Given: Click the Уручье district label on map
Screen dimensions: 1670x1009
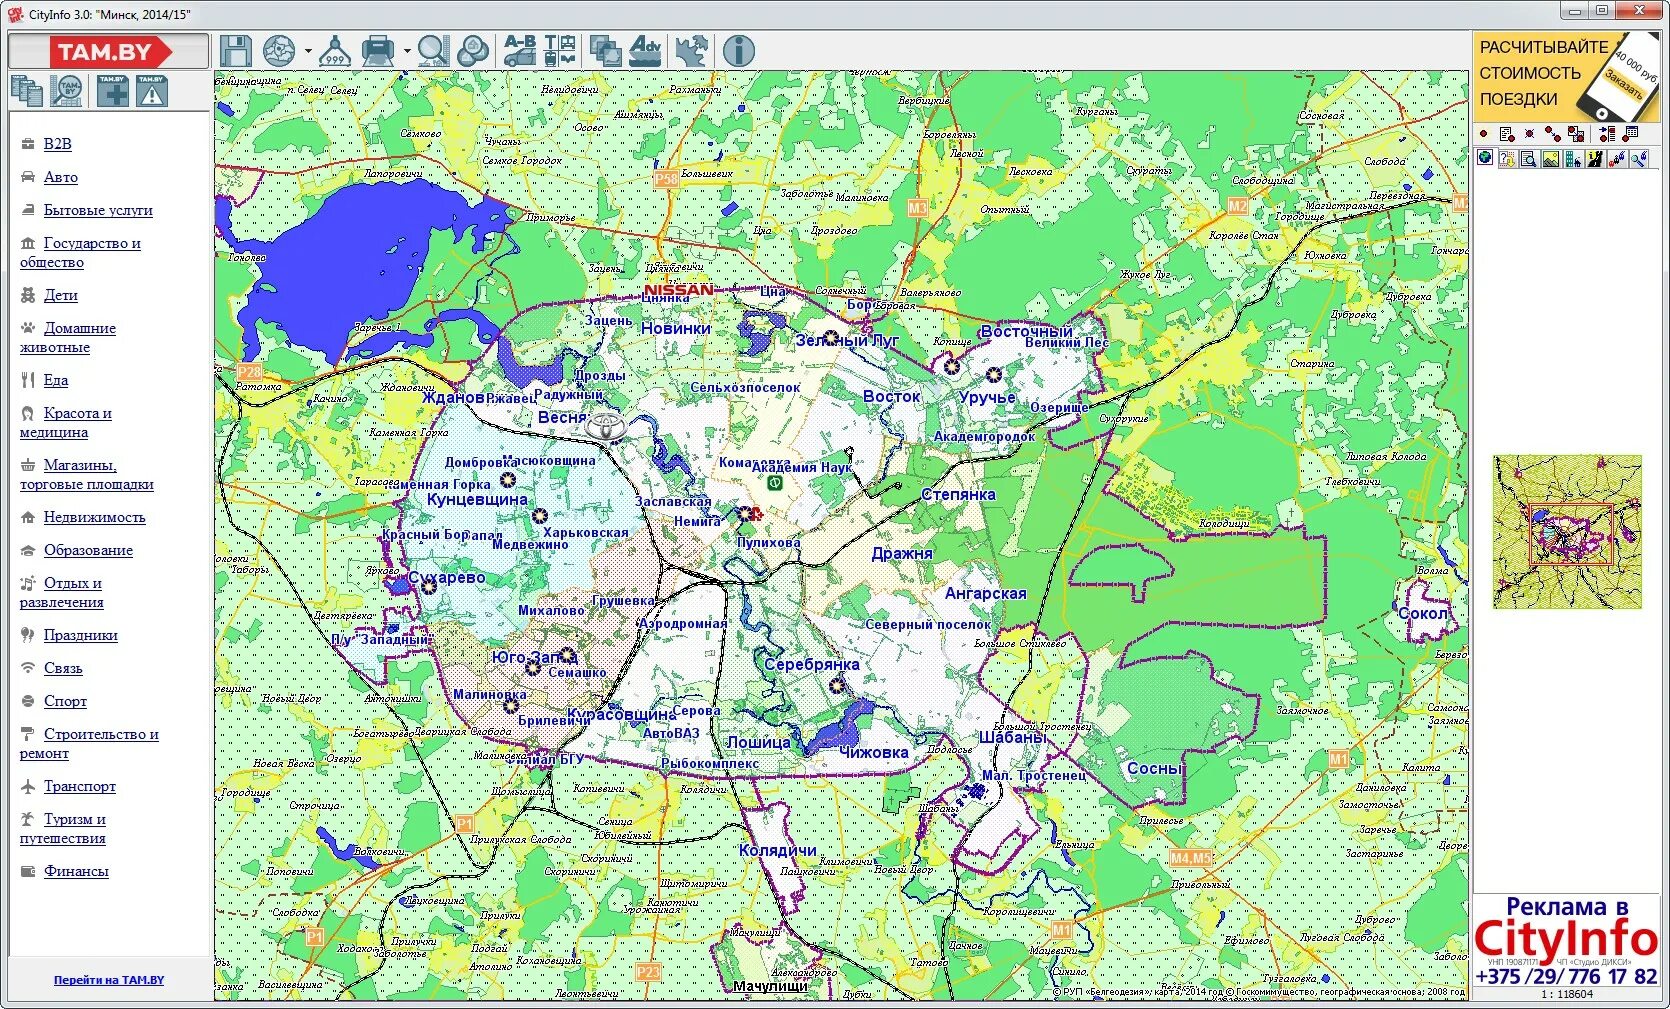Looking at the screenshot, I should point(987,398).
